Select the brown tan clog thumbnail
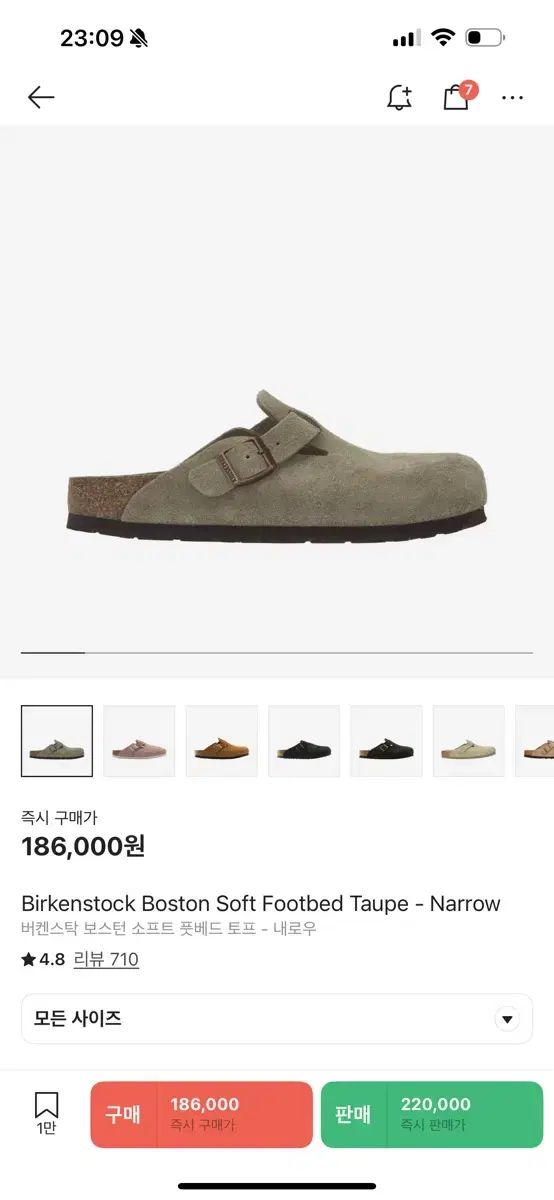554x1200 pixels. pos(222,741)
